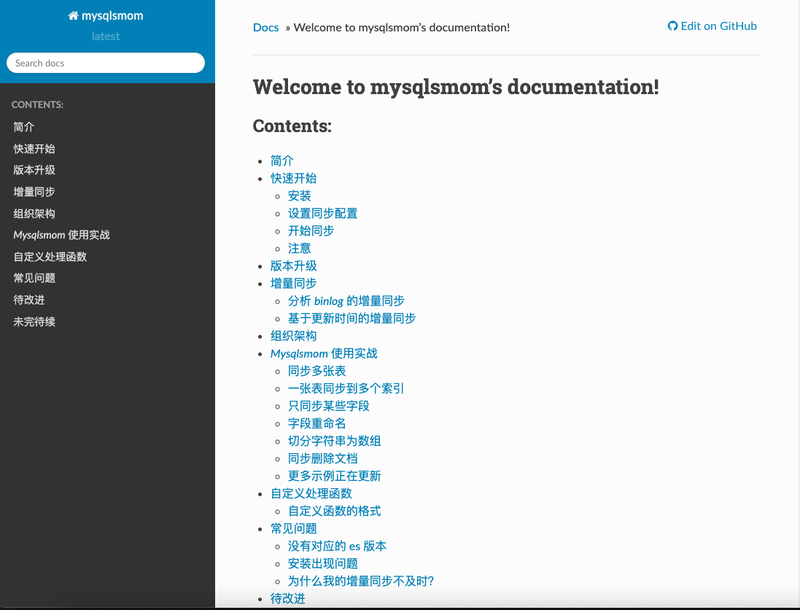This screenshot has width=800, height=610.
Task: Open sidebar item 增量同步
Action: coord(34,192)
